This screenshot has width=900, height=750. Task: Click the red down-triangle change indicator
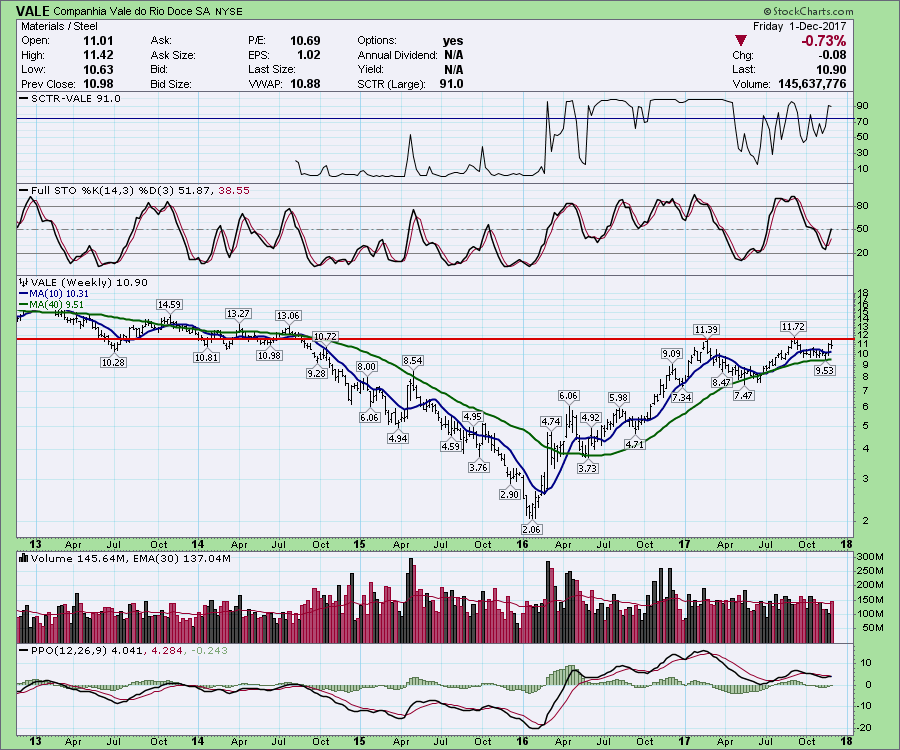(x=741, y=41)
